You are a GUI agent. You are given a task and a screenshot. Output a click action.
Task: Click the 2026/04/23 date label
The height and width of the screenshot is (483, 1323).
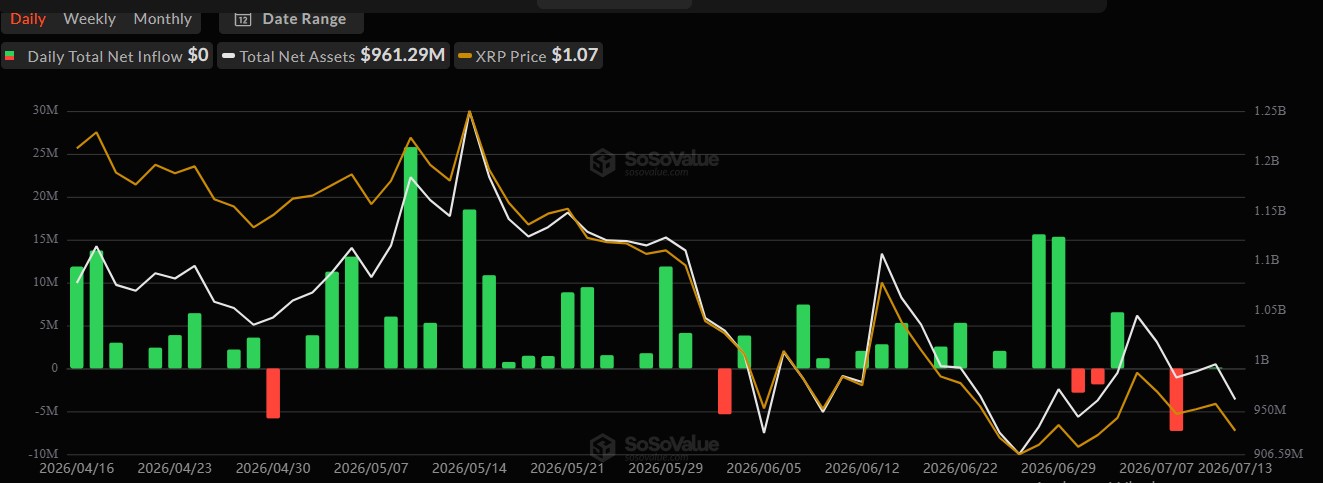(175, 467)
